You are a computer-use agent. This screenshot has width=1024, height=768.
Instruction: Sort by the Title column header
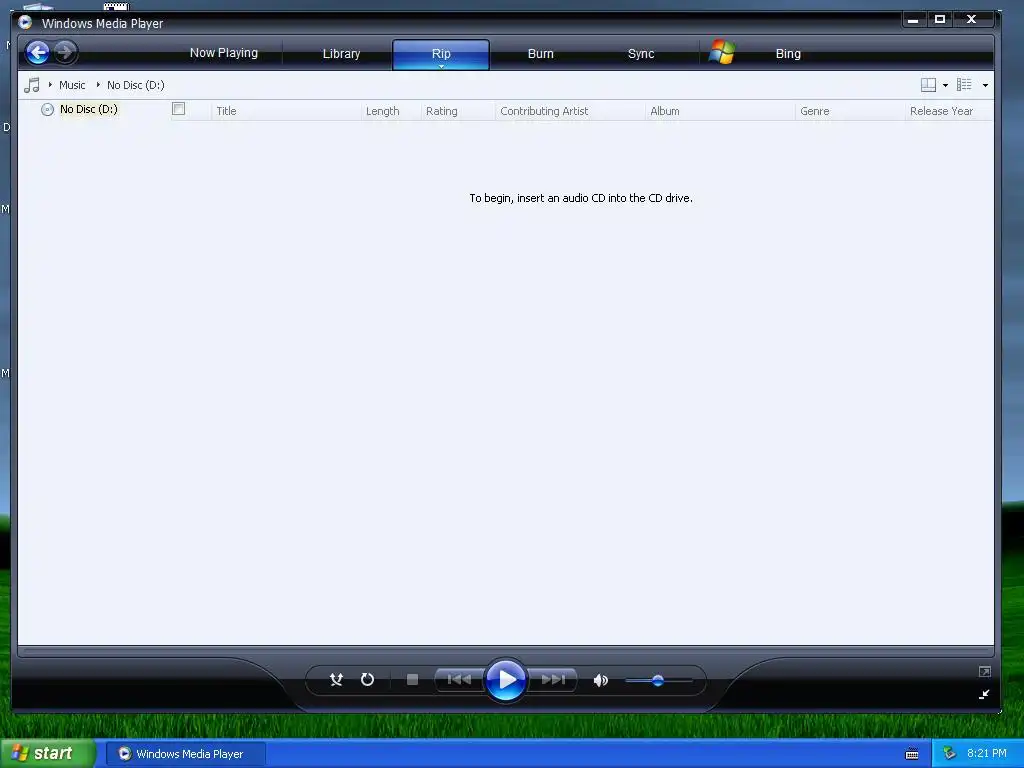click(x=286, y=111)
